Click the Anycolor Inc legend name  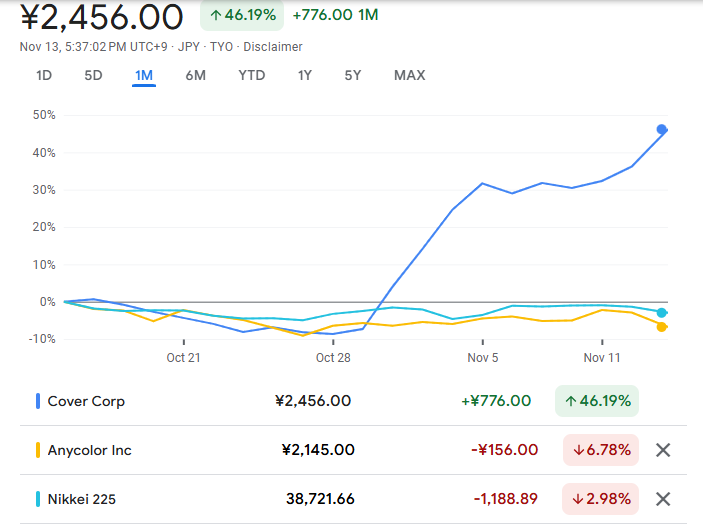(x=90, y=450)
